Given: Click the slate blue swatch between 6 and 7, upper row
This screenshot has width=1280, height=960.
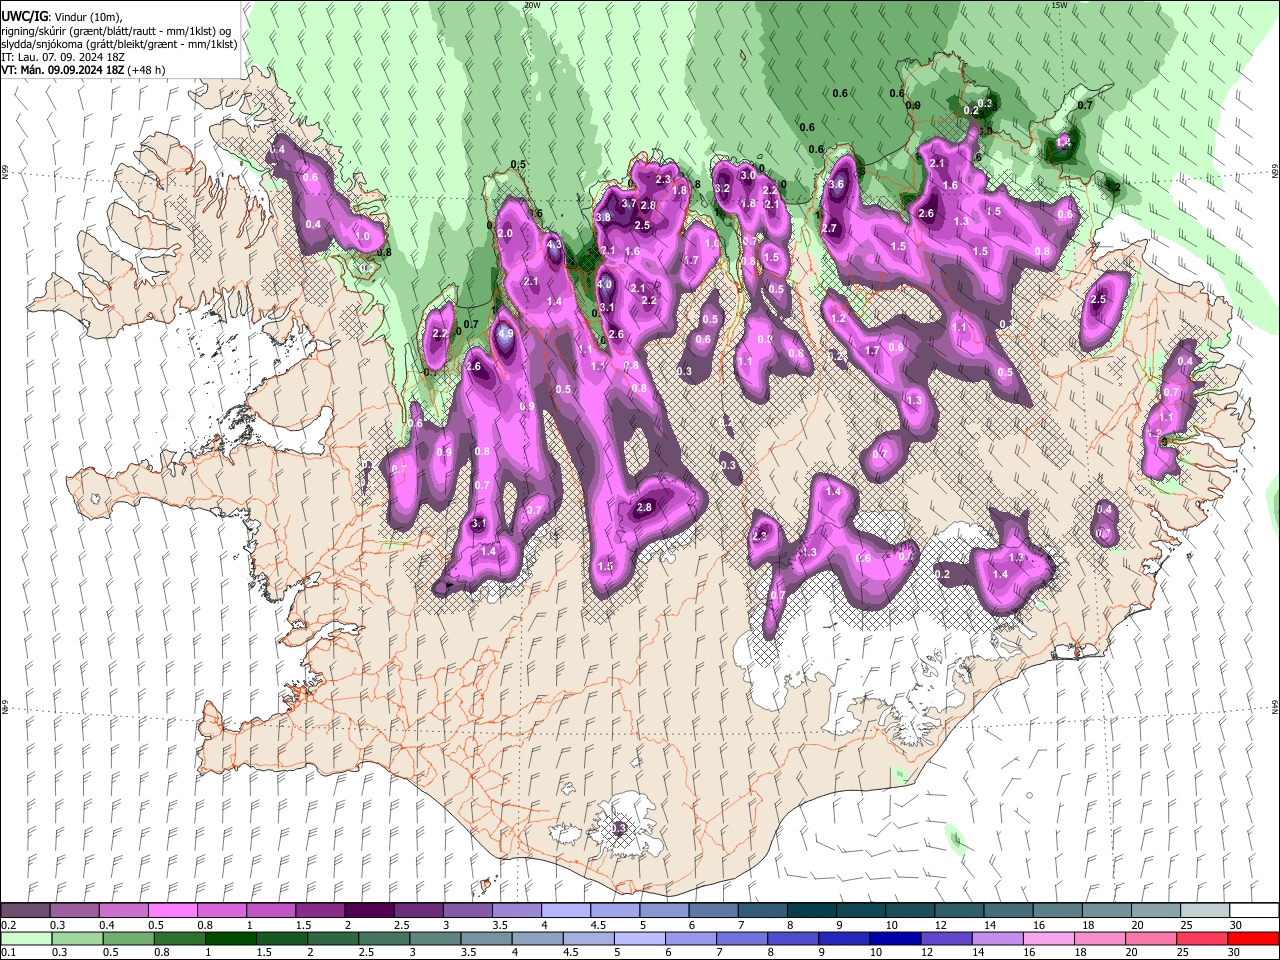Looking at the screenshot, I should pyautogui.click(x=713, y=911).
